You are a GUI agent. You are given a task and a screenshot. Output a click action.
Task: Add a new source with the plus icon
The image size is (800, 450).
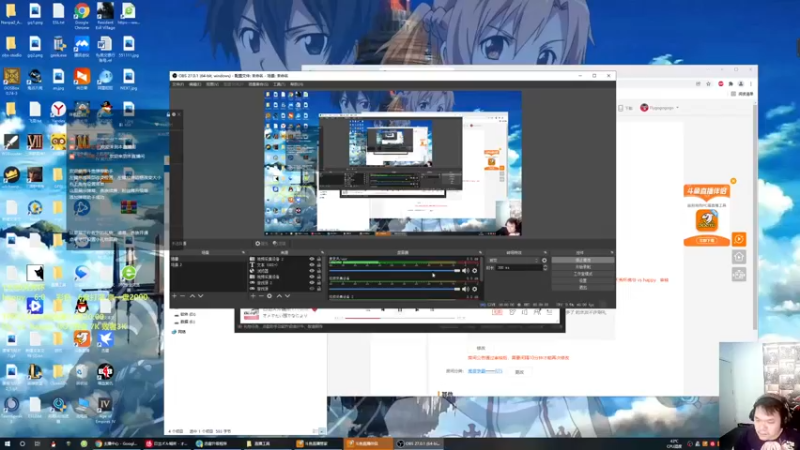click(253, 296)
